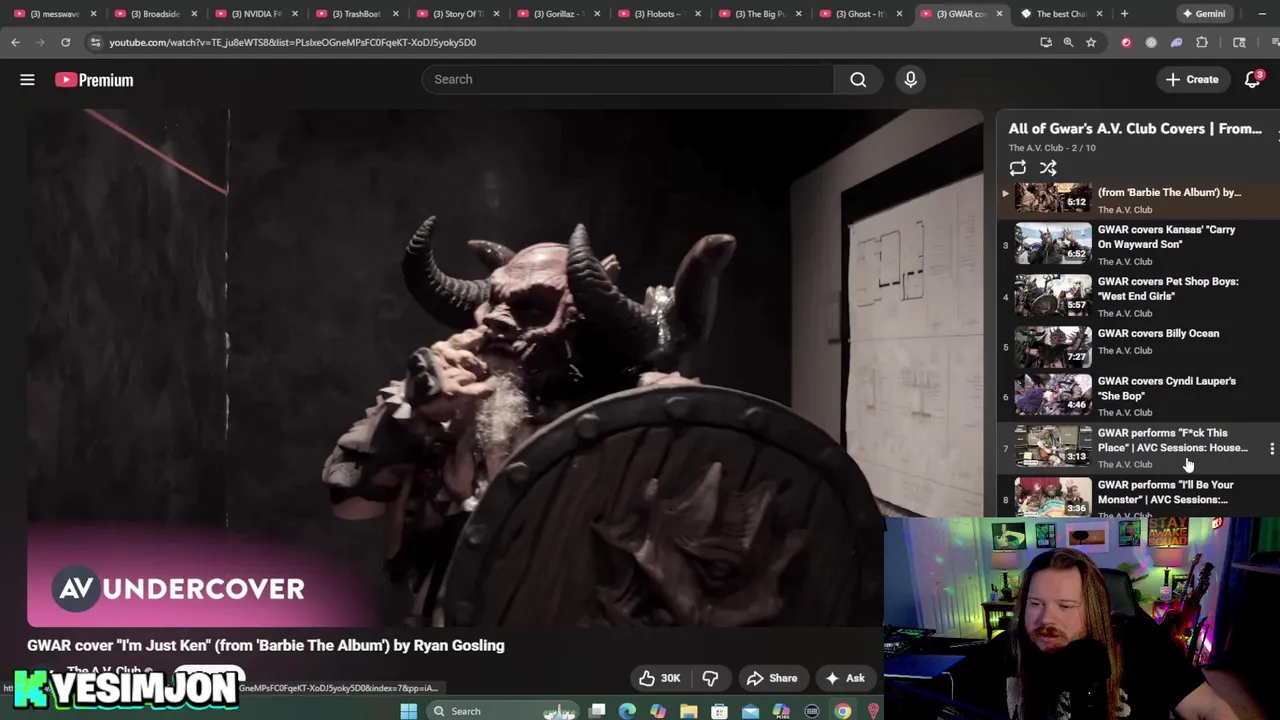The width and height of the screenshot is (1280, 720).
Task: Close the GWAR cover browser tab
Action: coord(999,14)
